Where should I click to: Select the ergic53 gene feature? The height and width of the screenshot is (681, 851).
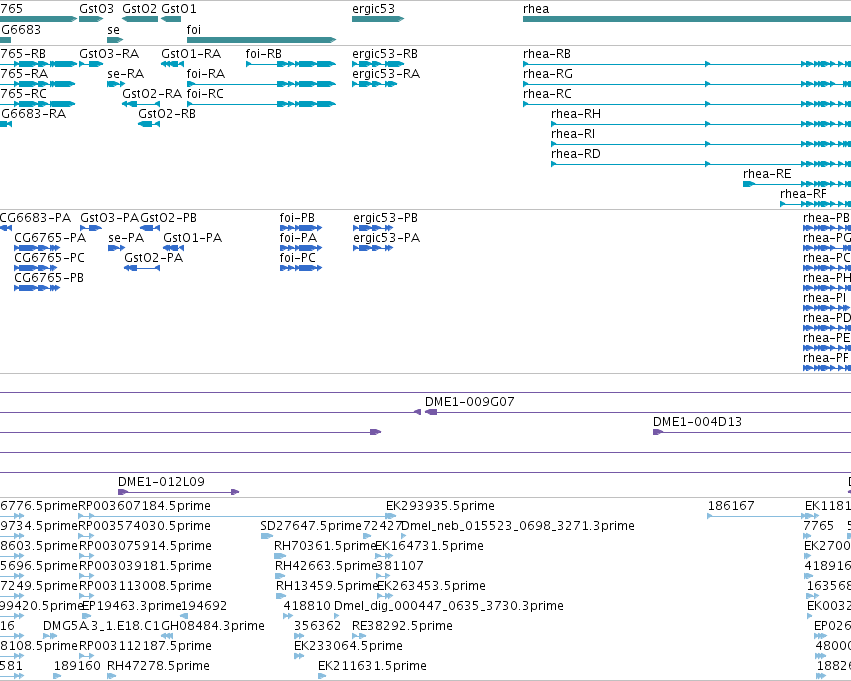pyautogui.click(x=378, y=19)
